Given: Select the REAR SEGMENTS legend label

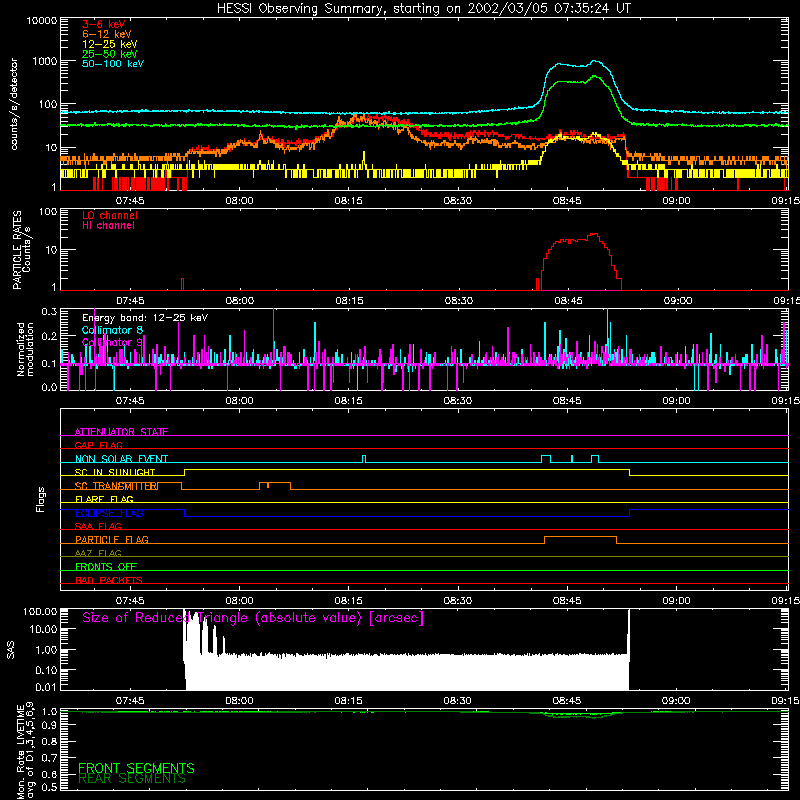Looking at the screenshot, I should (x=132, y=779).
